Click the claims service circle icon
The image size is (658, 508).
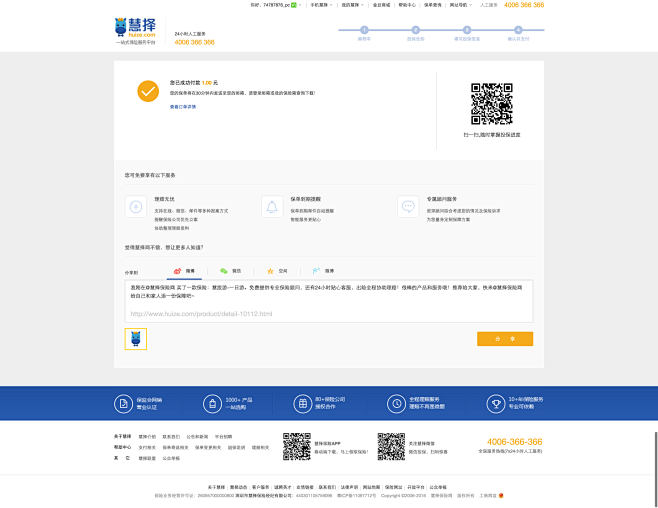[x=135, y=206]
